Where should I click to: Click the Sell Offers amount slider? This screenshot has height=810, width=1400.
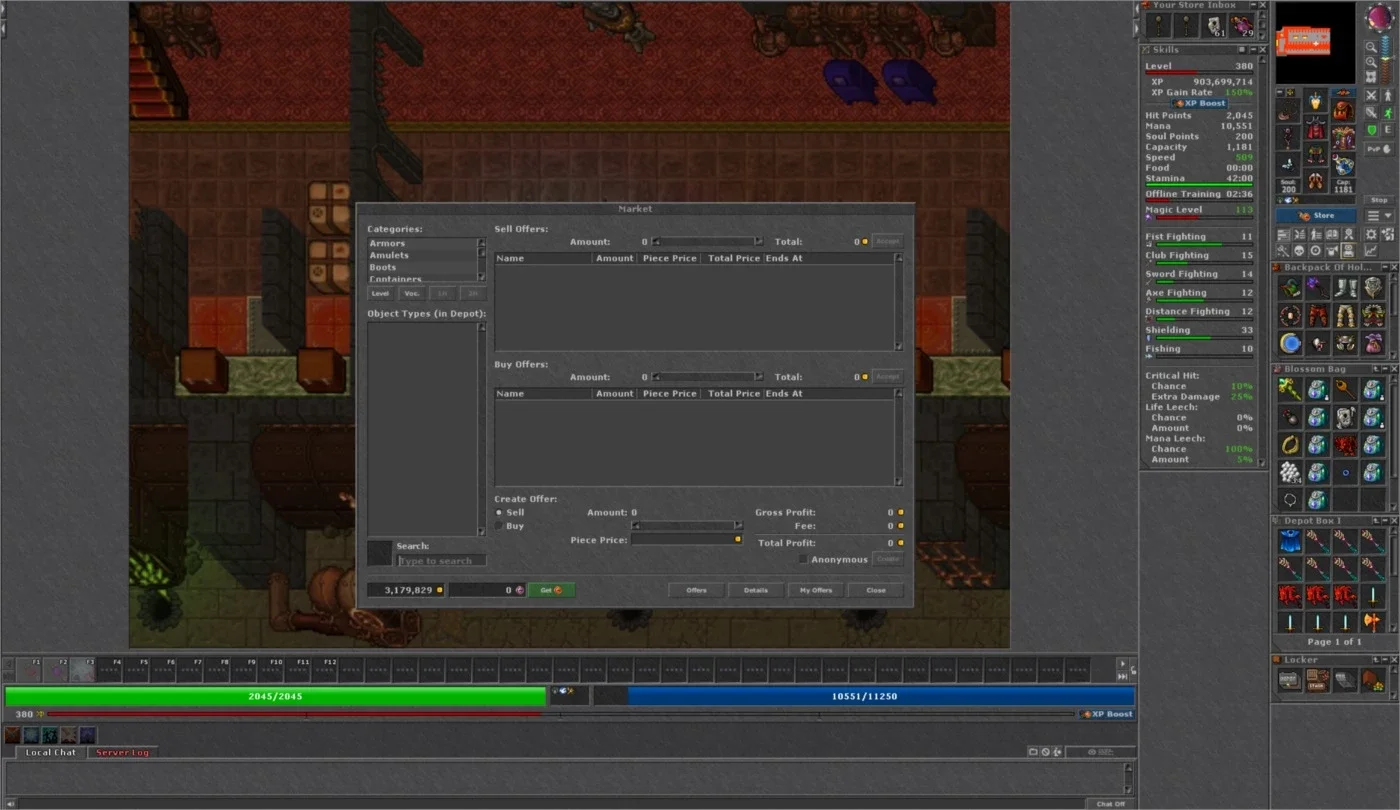point(707,241)
